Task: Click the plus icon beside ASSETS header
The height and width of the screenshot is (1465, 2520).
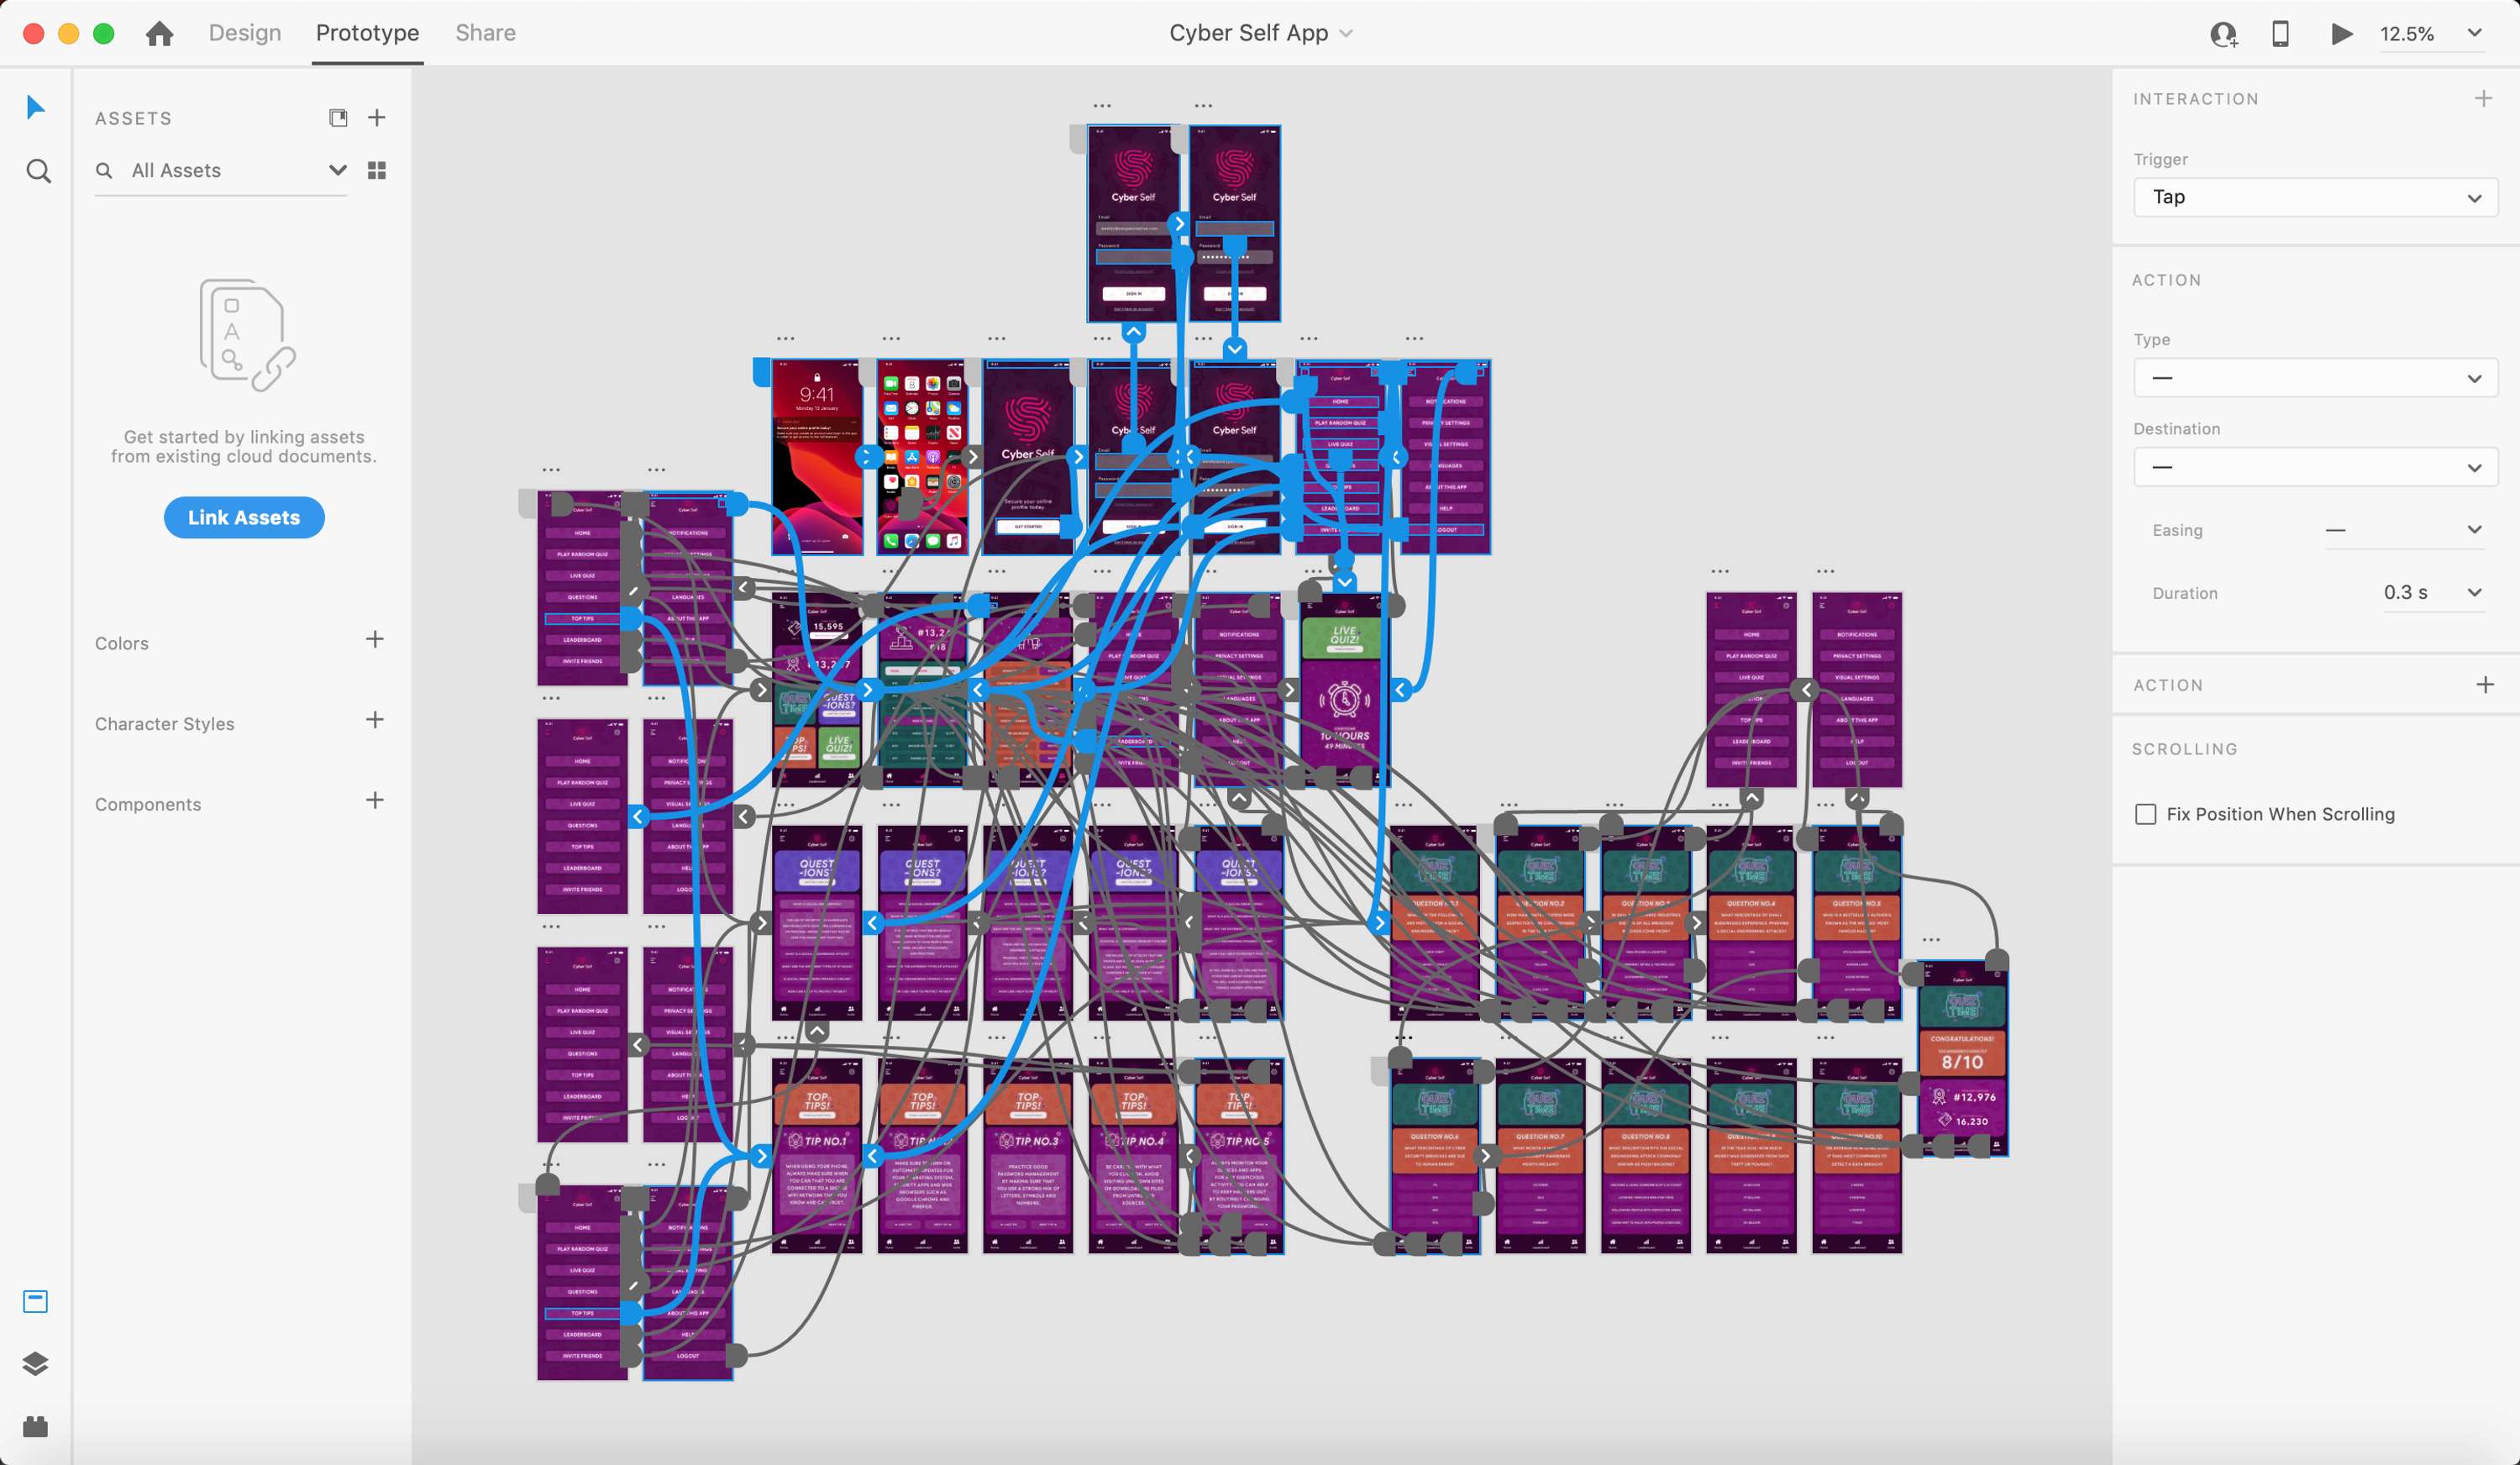Action: [377, 118]
